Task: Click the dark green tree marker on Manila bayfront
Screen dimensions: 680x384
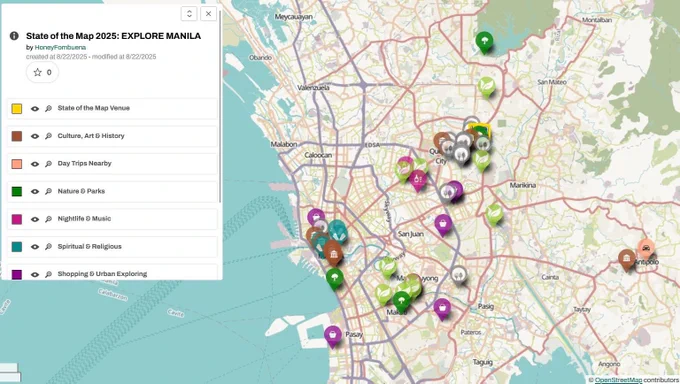Action: click(334, 278)
